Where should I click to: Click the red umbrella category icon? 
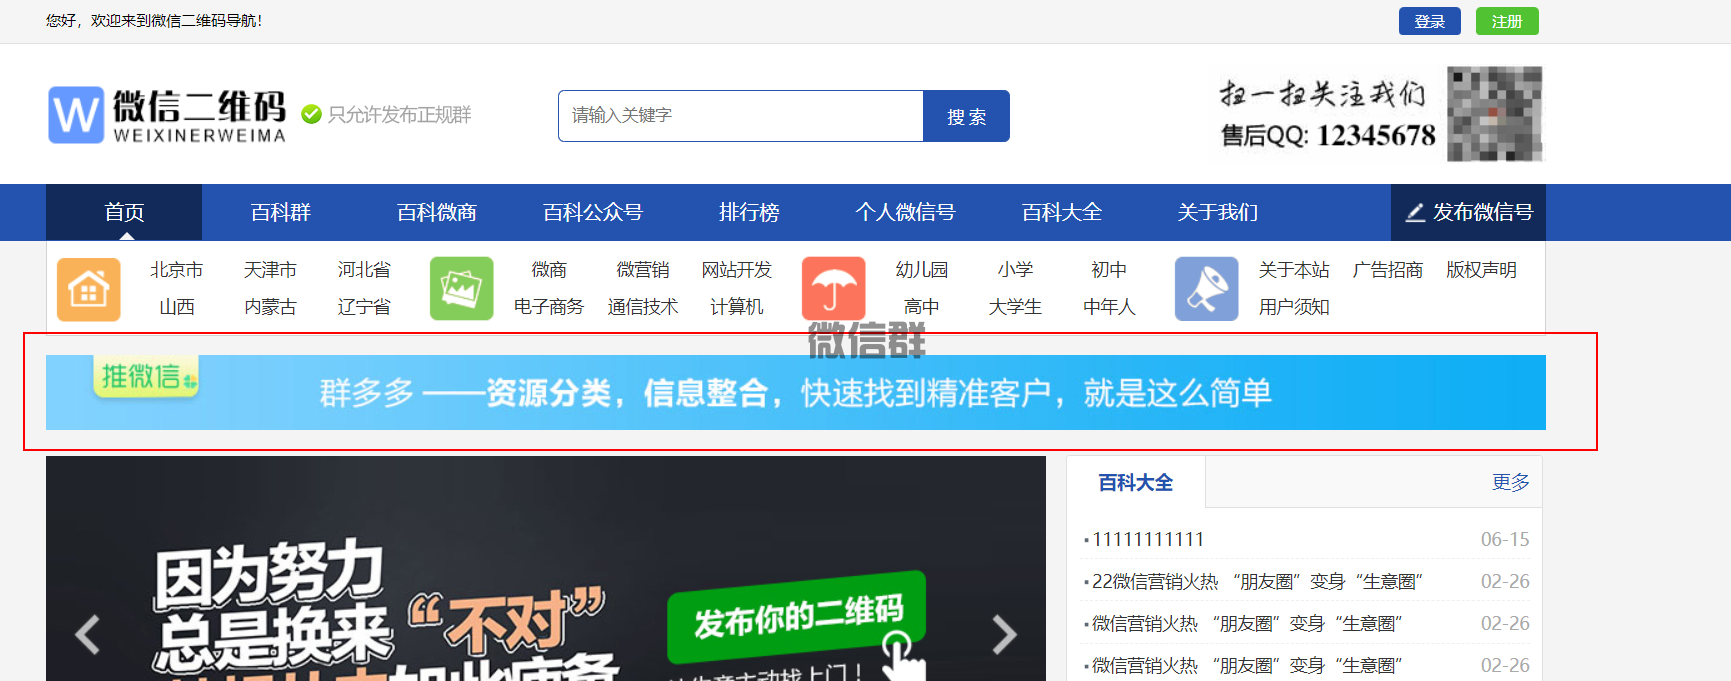833,289
